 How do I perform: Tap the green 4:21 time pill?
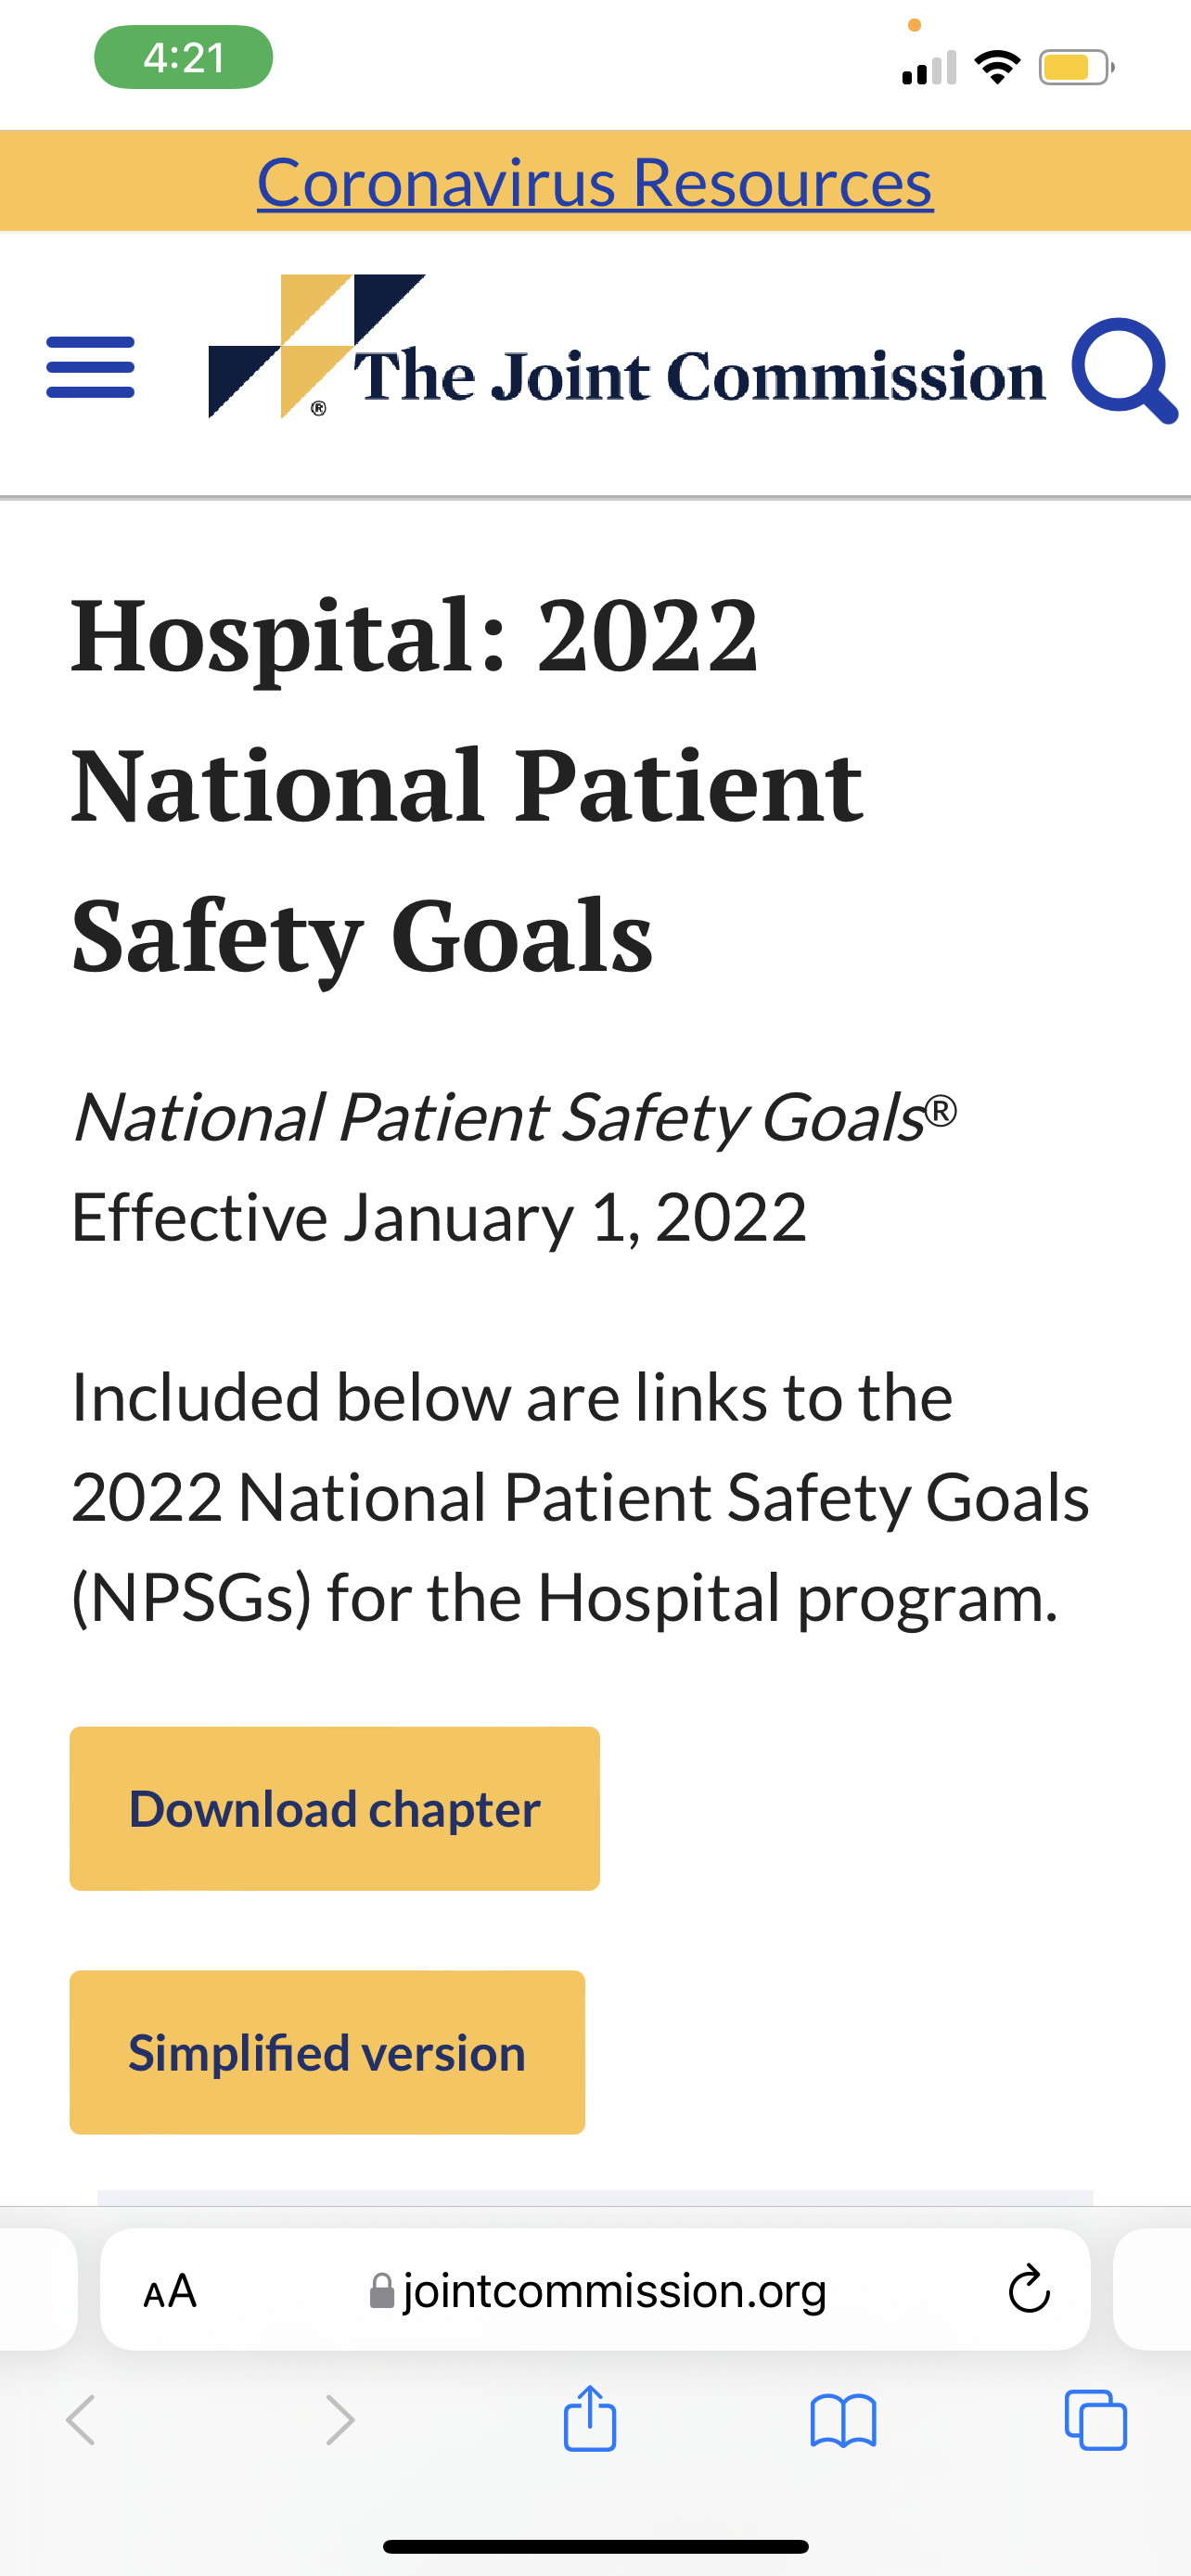click(183, 57)
